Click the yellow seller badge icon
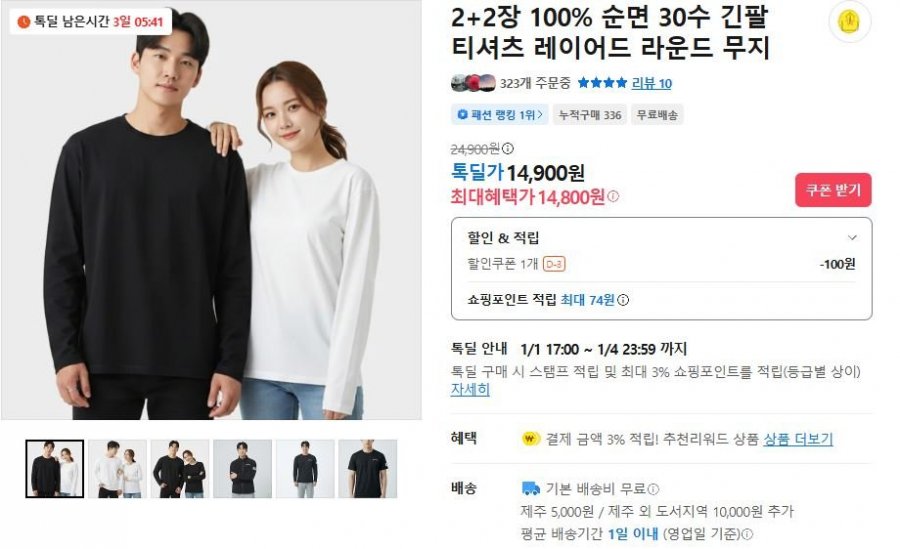 (849, 22)
